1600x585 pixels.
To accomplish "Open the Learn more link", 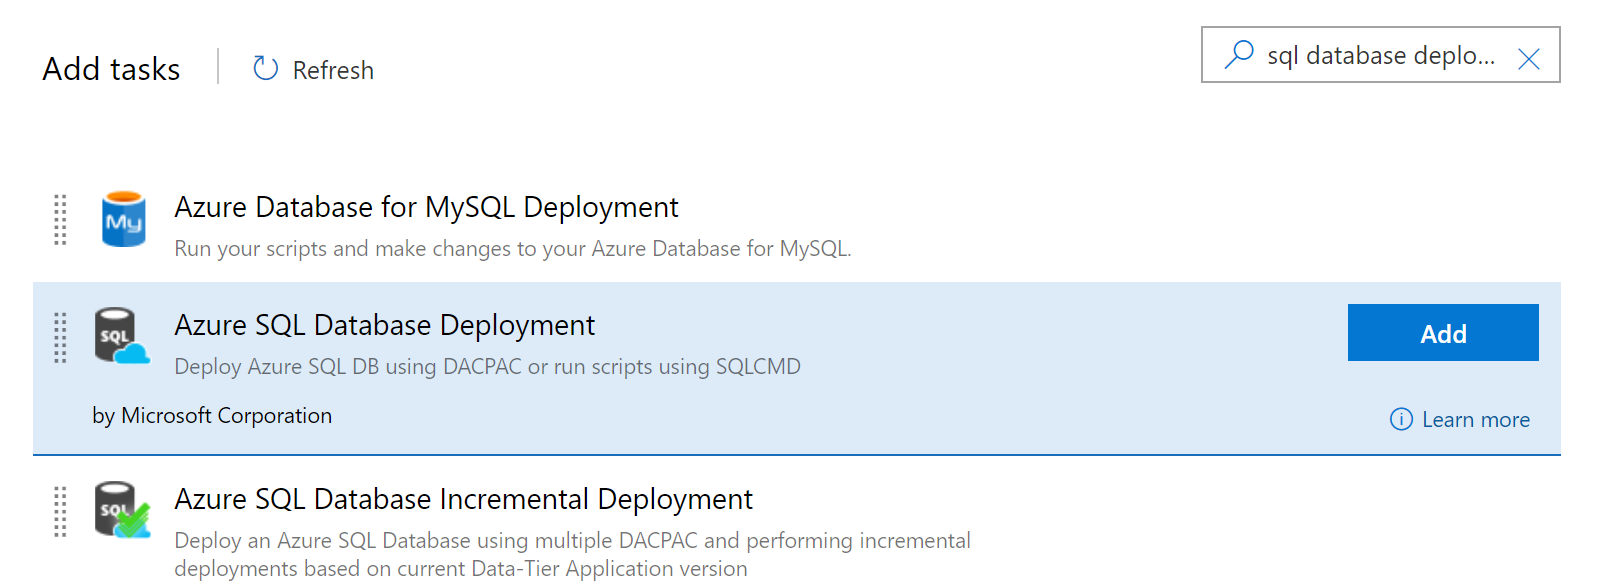I will tap(1475, 420).
